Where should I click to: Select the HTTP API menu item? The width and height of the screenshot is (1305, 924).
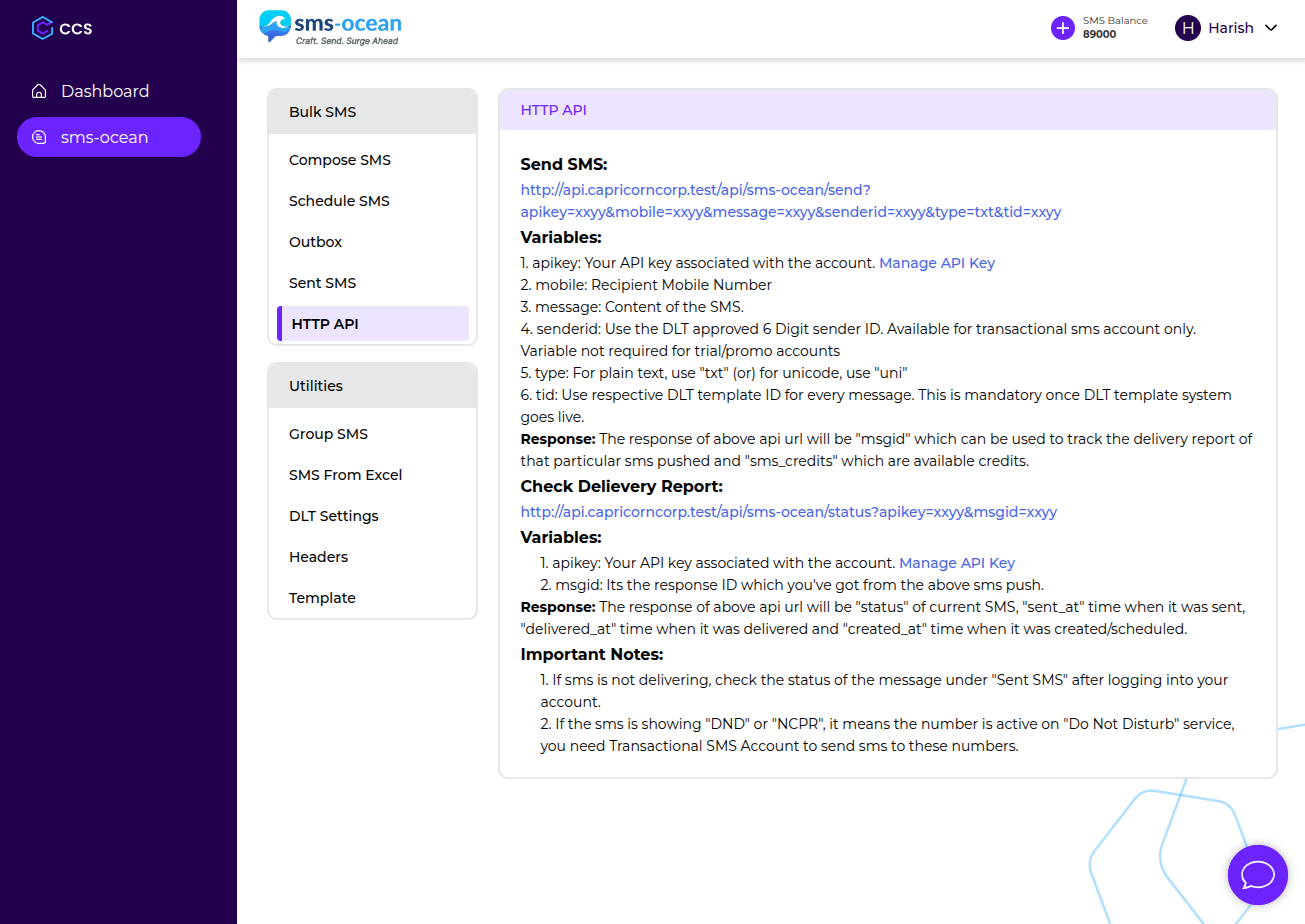click(325, 324)
